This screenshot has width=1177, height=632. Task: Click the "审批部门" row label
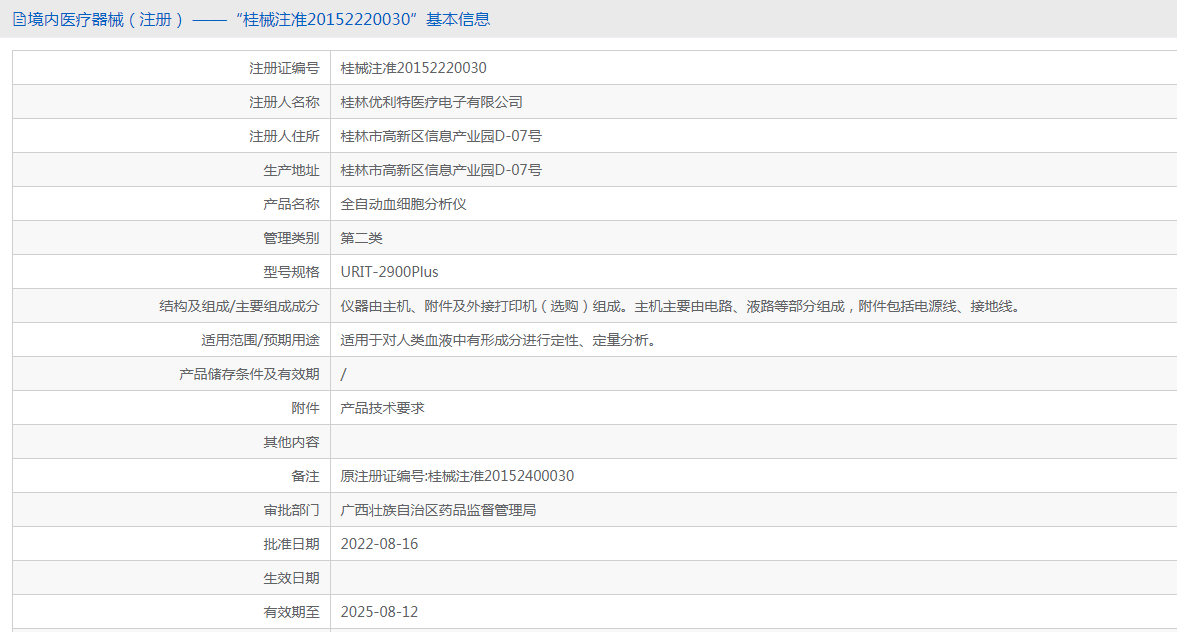pyautogui.click(x=291, y=510)
